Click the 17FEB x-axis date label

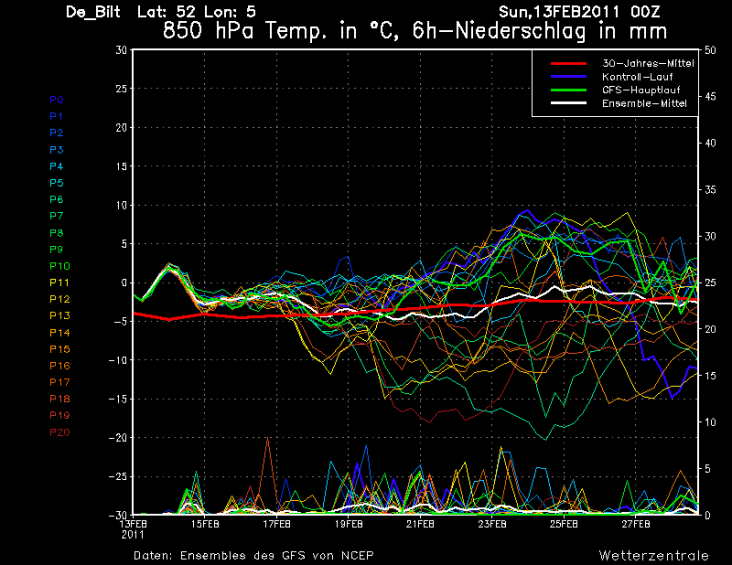pos(277,524)
